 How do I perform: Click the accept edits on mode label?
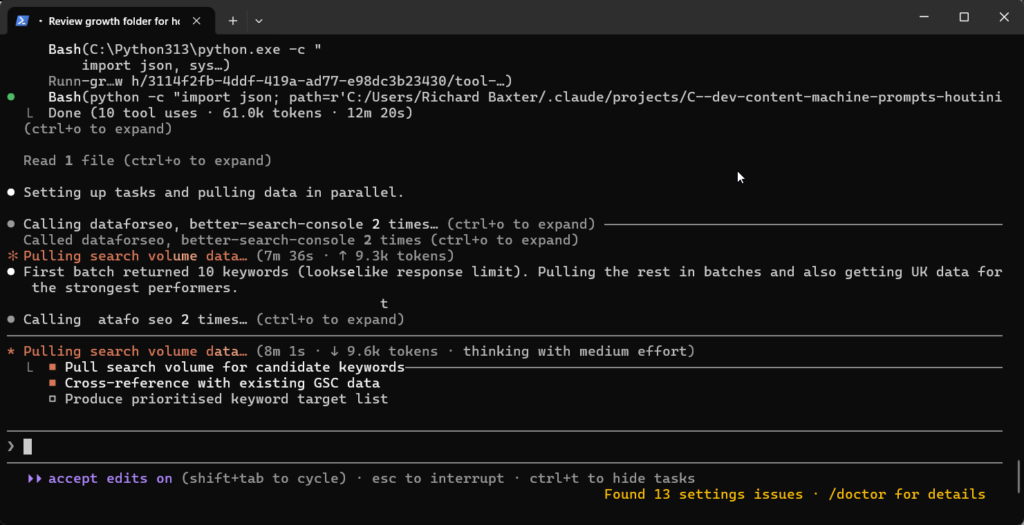point(110,478)
